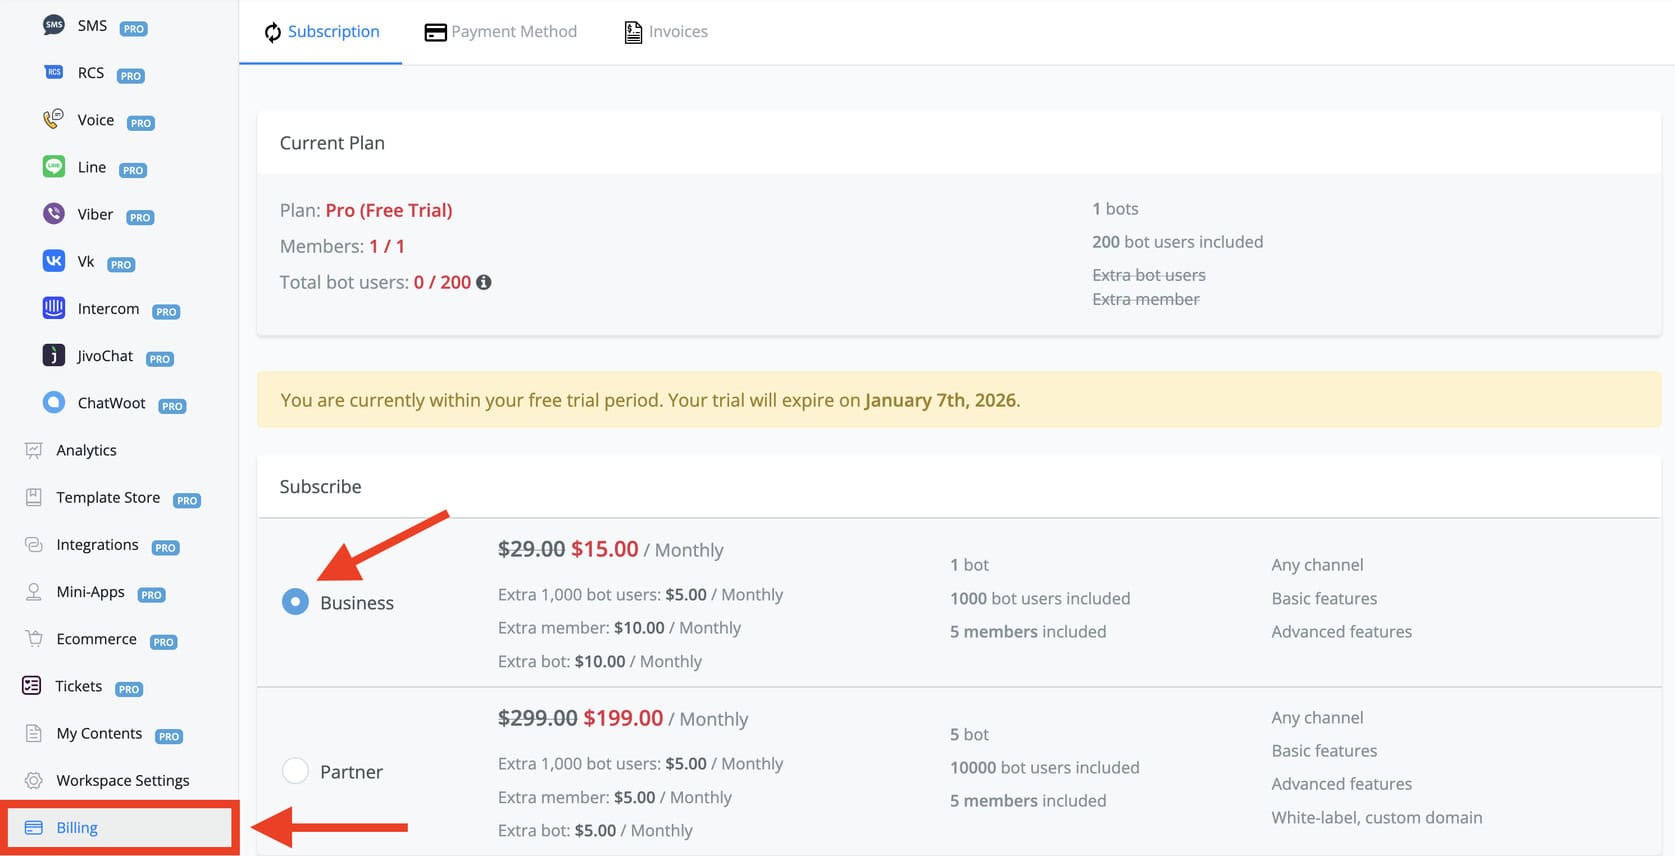Click the SMS channel icon
This screenshot has width=1675, height=856.
pyautogui.click(x=54, y=25)
